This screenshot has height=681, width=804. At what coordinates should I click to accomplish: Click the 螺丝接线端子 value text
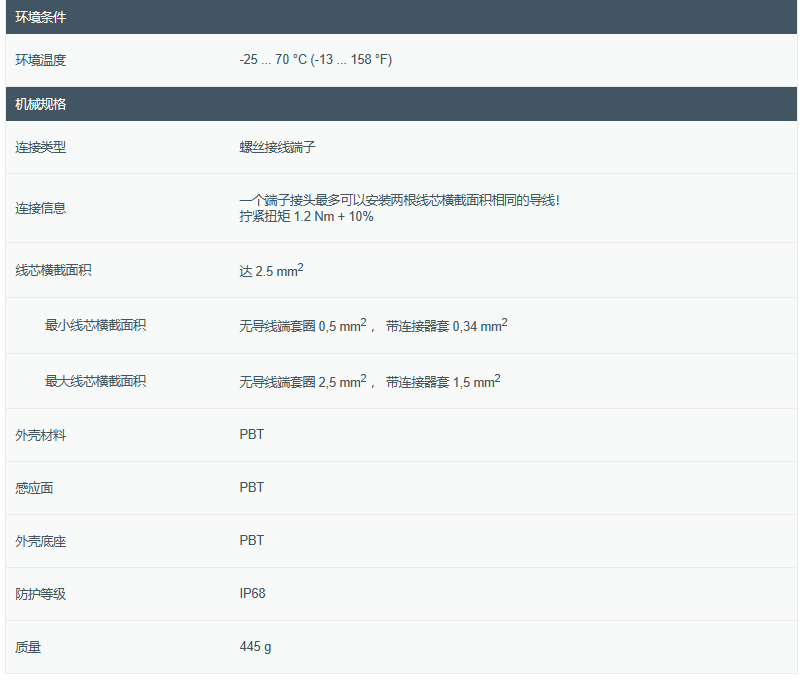click(x=277, y=147)
